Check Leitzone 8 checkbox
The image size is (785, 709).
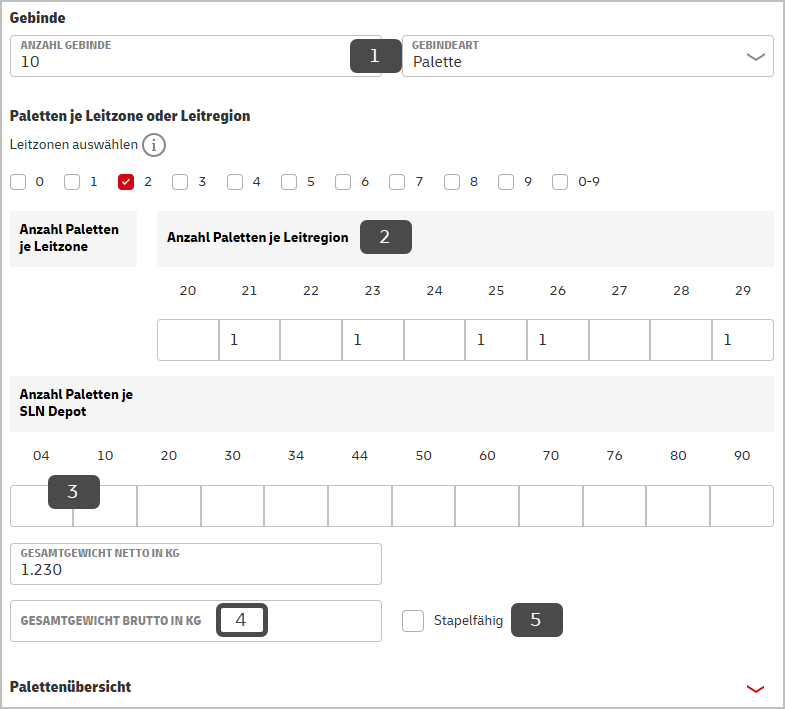click(452, 182)
